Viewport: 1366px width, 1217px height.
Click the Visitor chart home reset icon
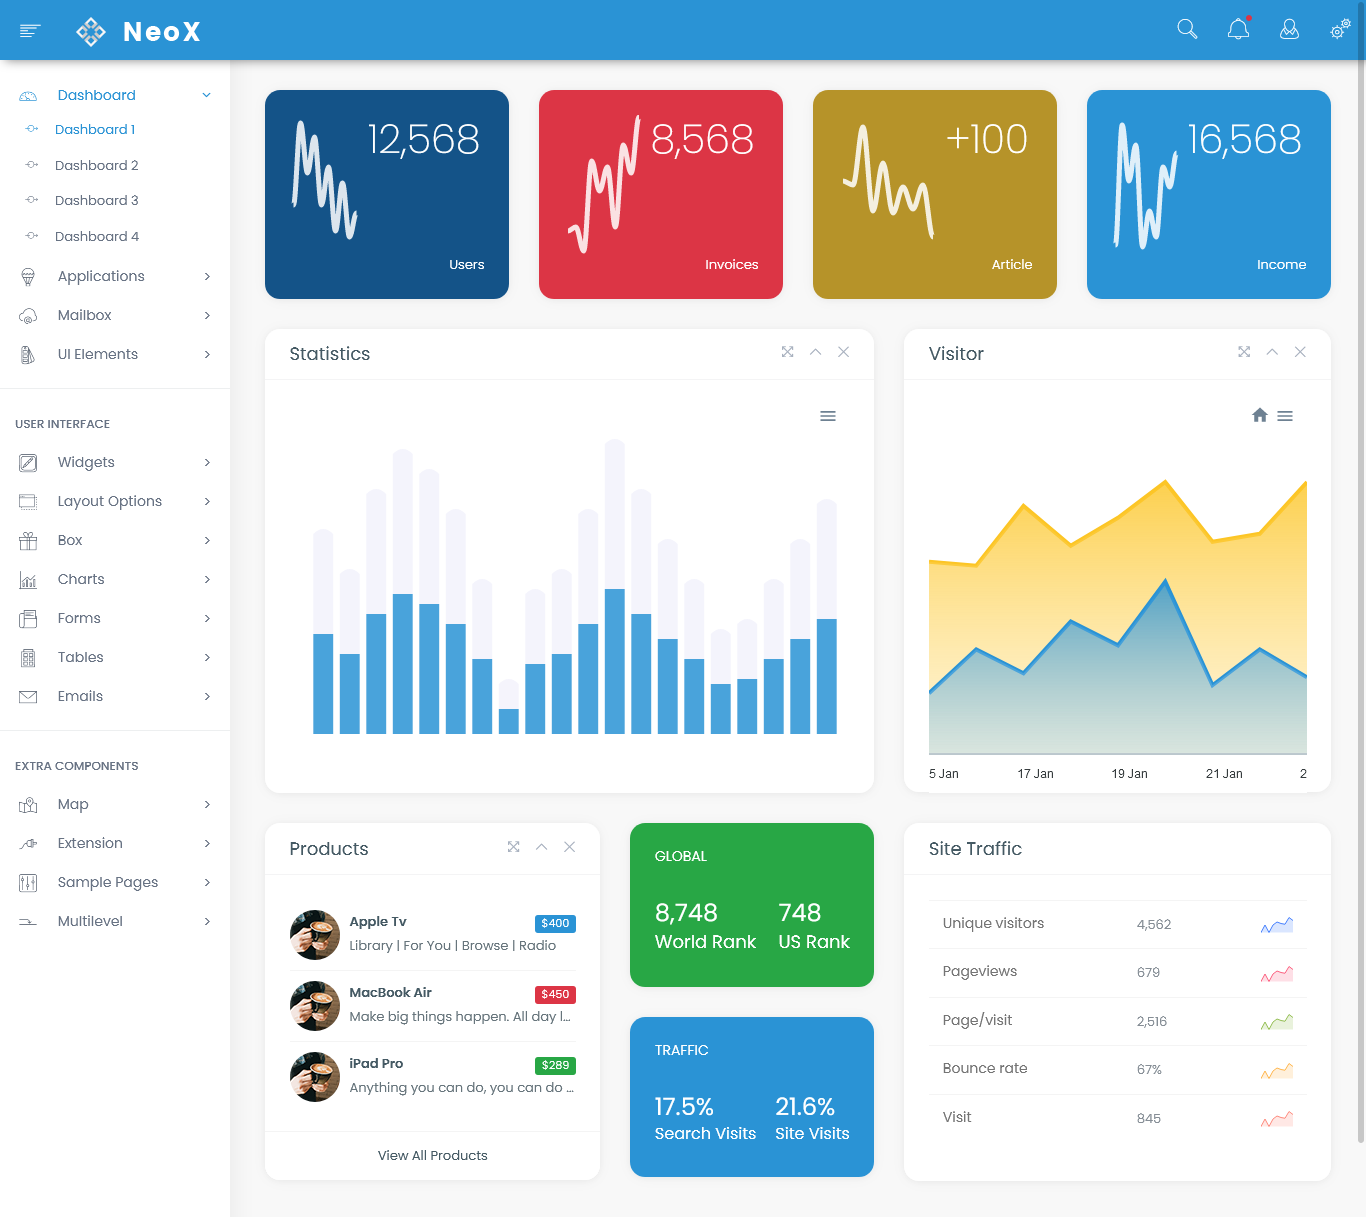click(x=1260, y=415)
